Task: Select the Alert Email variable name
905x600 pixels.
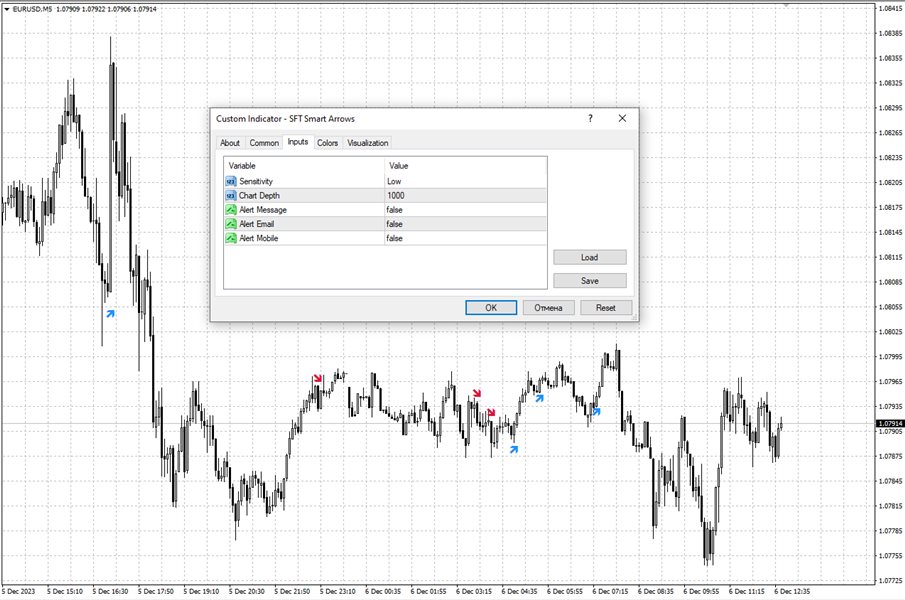Action: coord(256,224)
